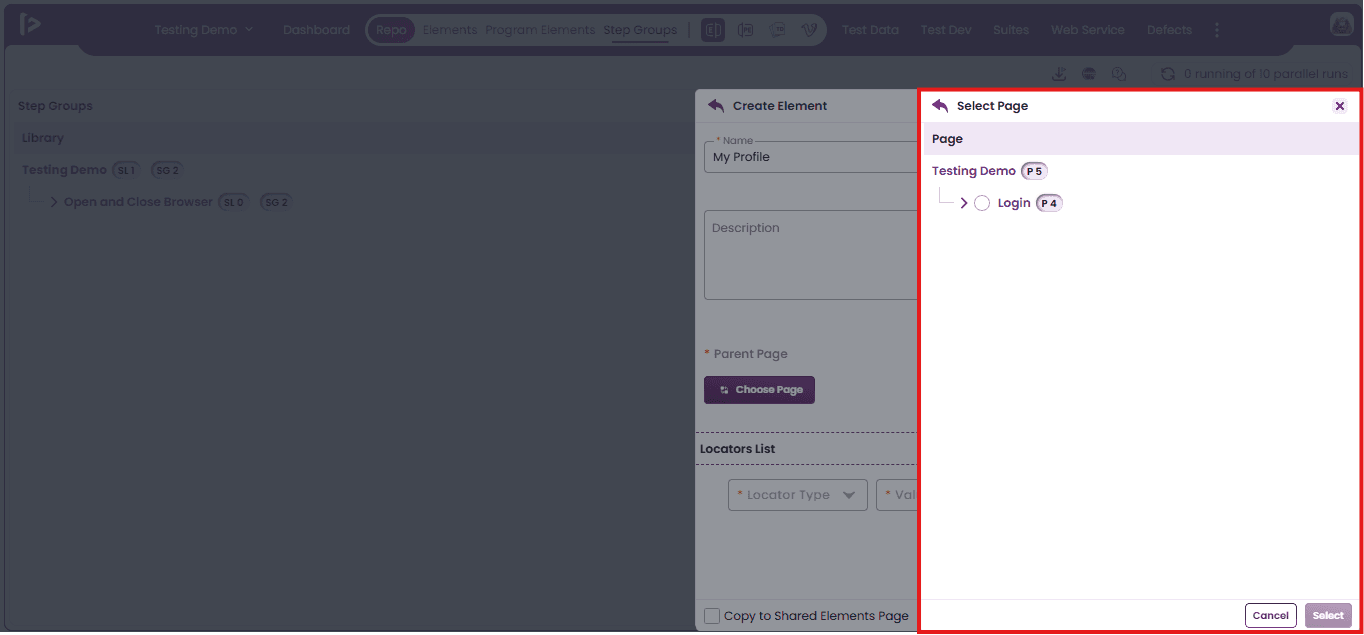Open the vertical three-dot more menu
The width and height of the screenshot is (1364, 635).
[x=1217, y=30]
